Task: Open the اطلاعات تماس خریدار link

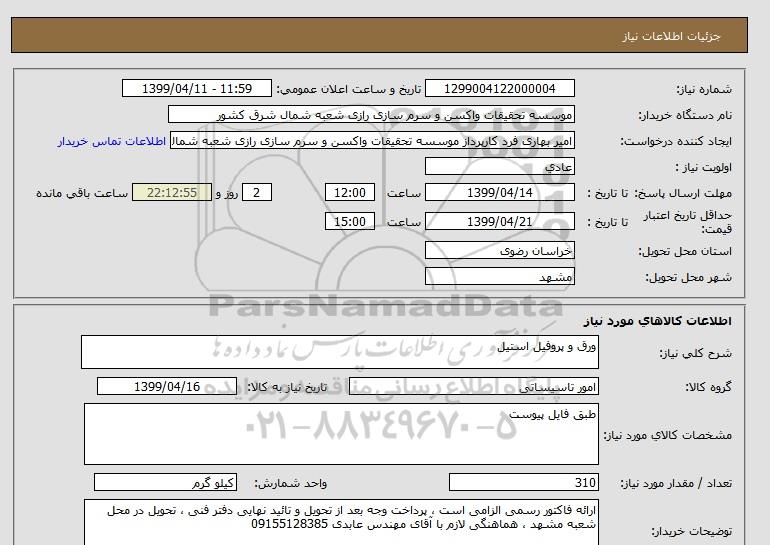Action: point(111,141)
